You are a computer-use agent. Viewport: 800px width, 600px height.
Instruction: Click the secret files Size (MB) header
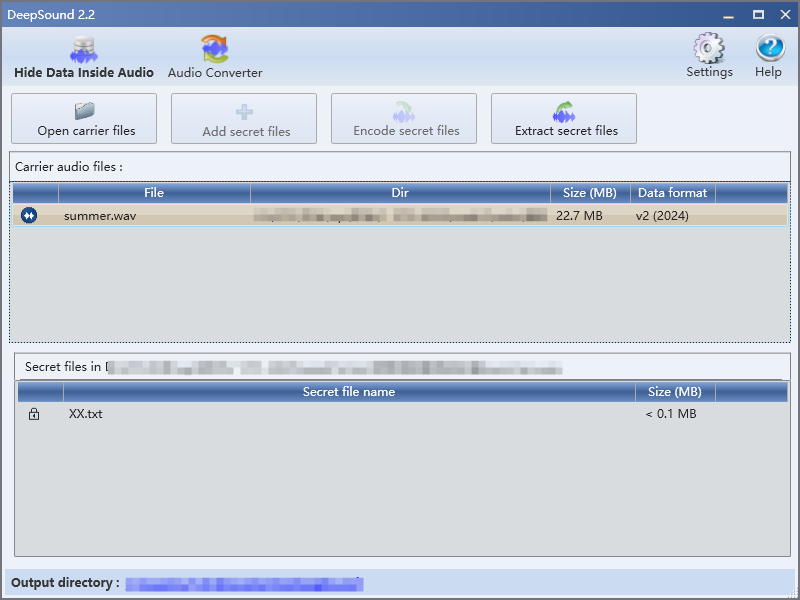point(675,392)
